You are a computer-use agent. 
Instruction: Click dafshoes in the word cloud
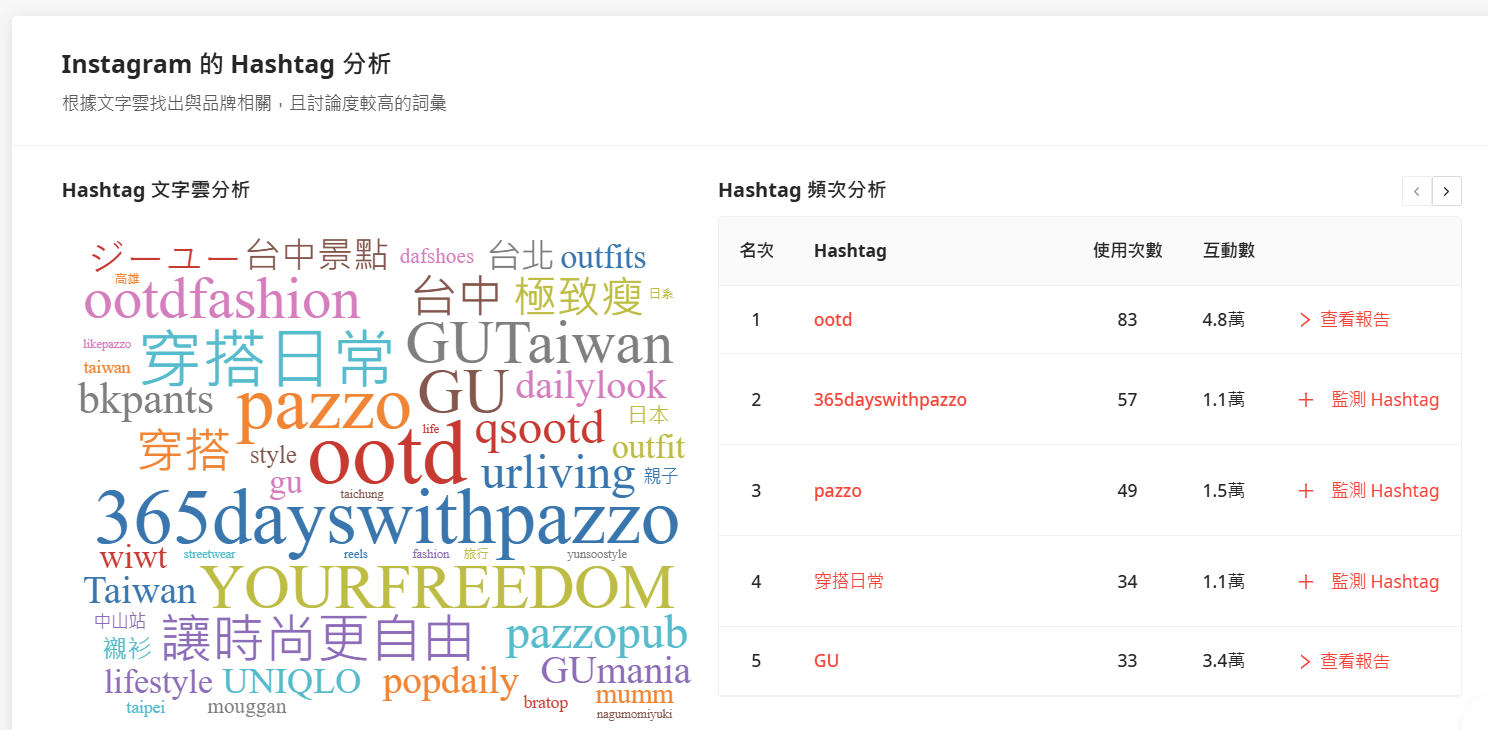[437, 256]
